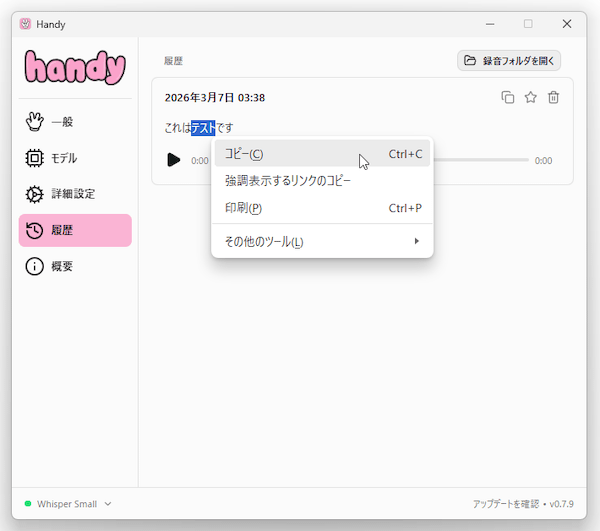Click the folder icon in 録音フォルダを開く
Viewport: 600px width, 531px height.
(x=470, y=60)
